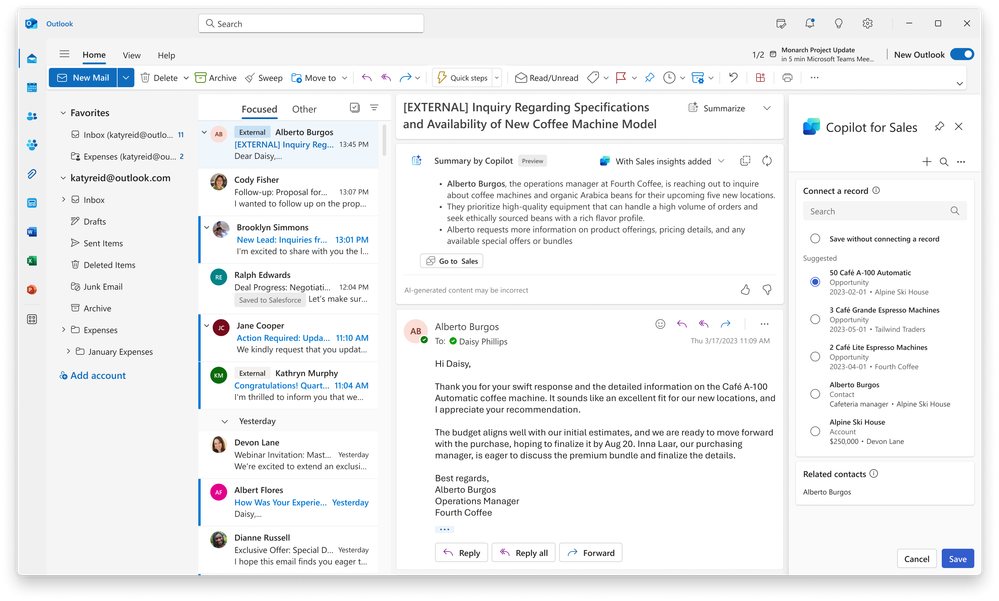This screenshot has width=999, height=601.
Task: Open Delete dropdown arrow
Action: [186, 78]
